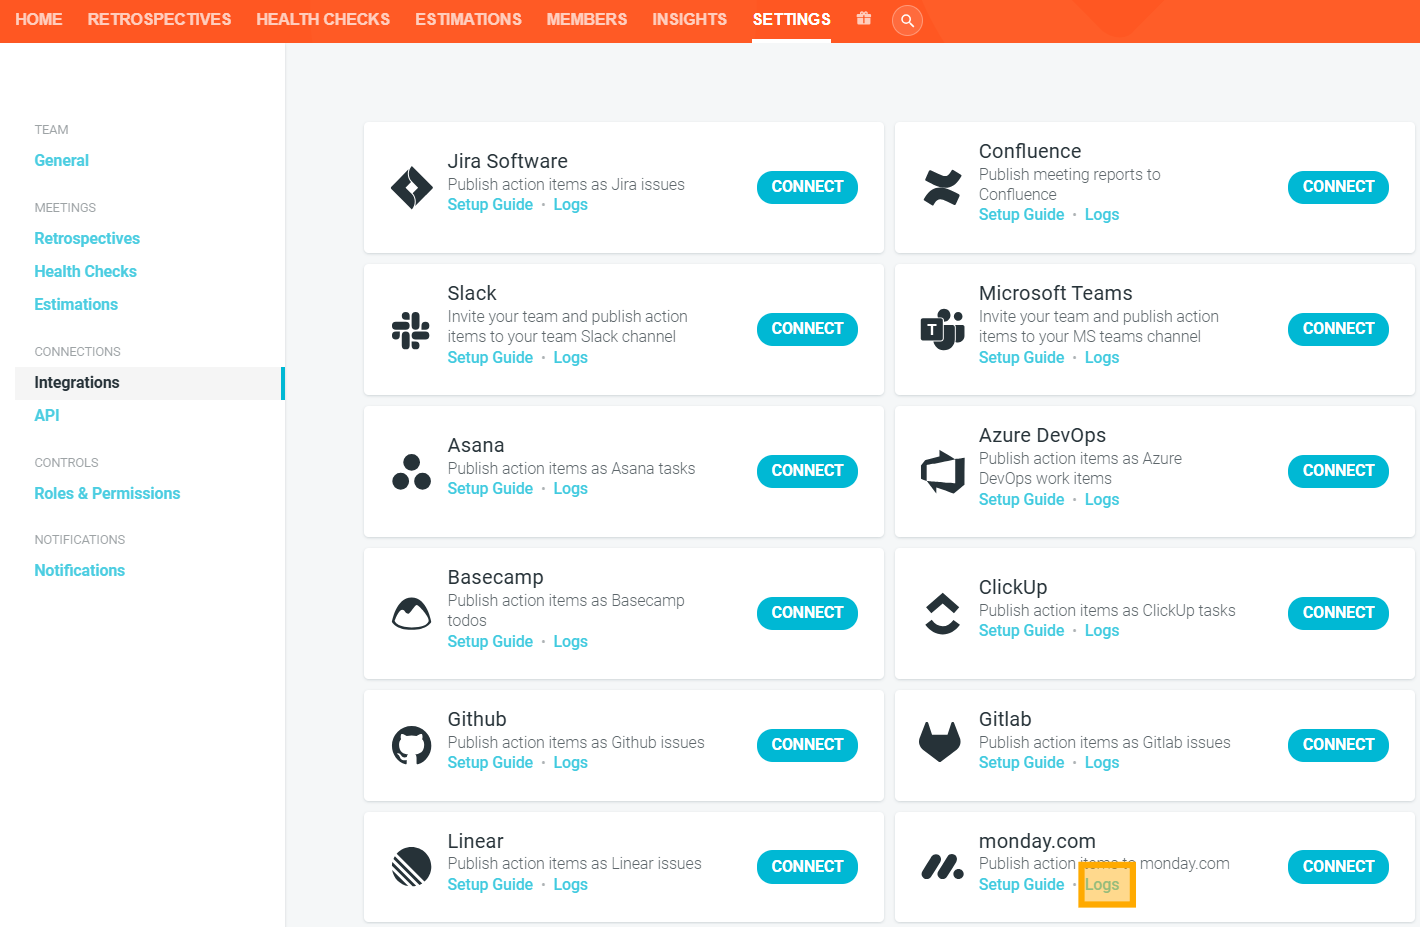Click the Jira Software logo icon
The height and width of the screenshot is (927, 1420).
pyautogui.click(x=411, y=187)
